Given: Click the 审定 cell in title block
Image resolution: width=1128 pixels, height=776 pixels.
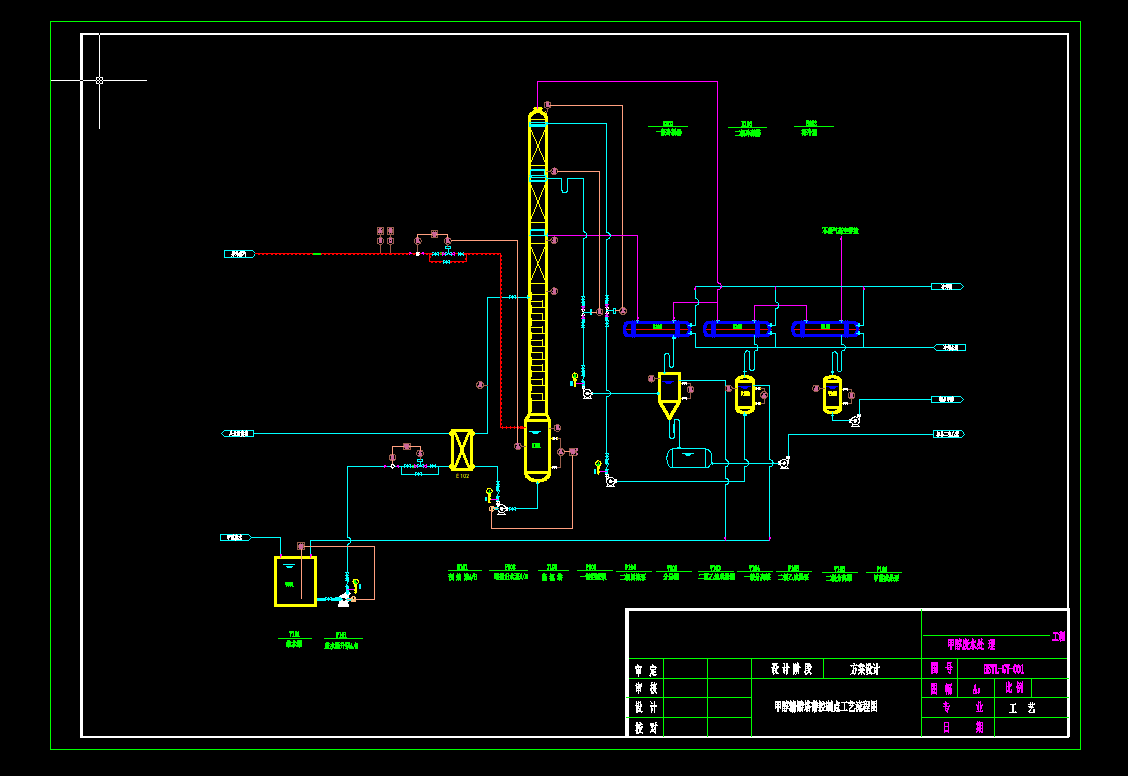Looking at the screenshot, I should point(645,668).
